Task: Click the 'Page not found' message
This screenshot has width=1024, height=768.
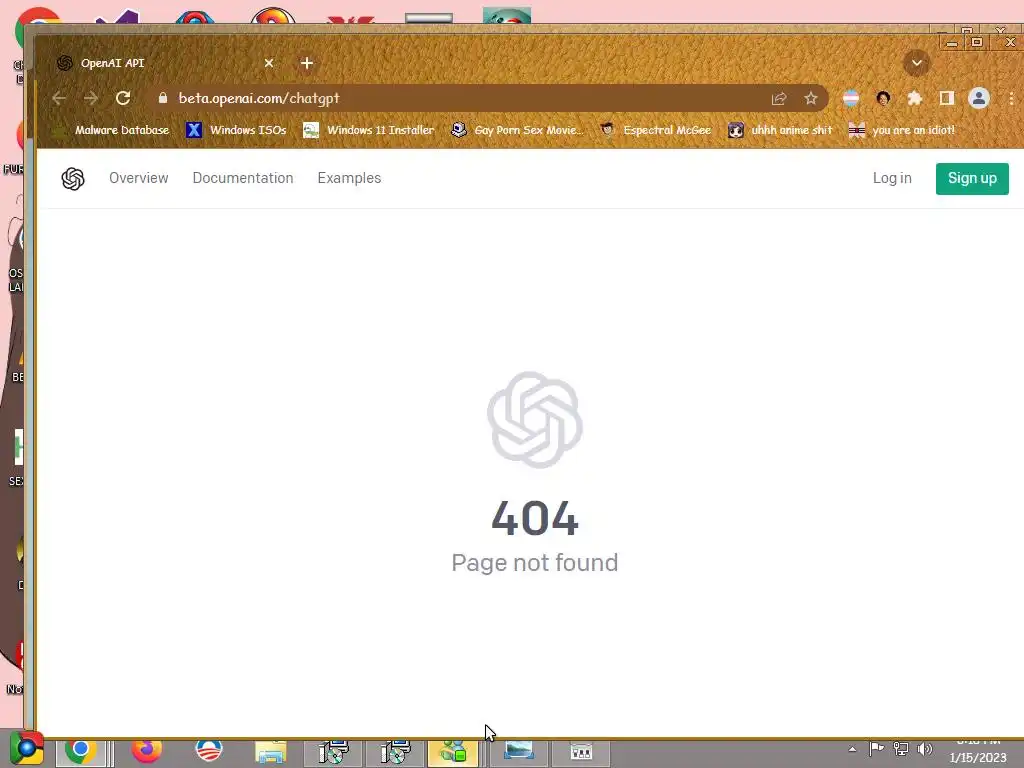Action: (535, 562)
